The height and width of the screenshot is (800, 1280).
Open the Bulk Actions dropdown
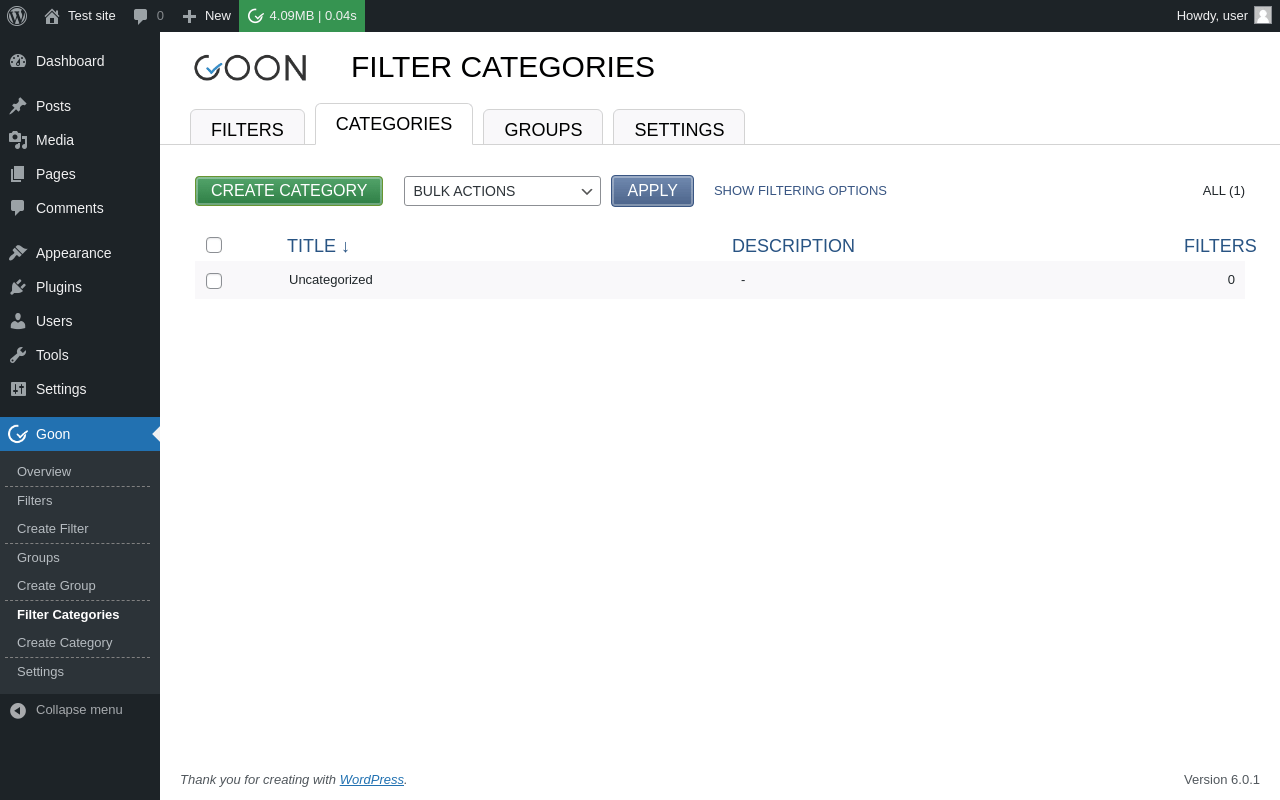[502, 191]
